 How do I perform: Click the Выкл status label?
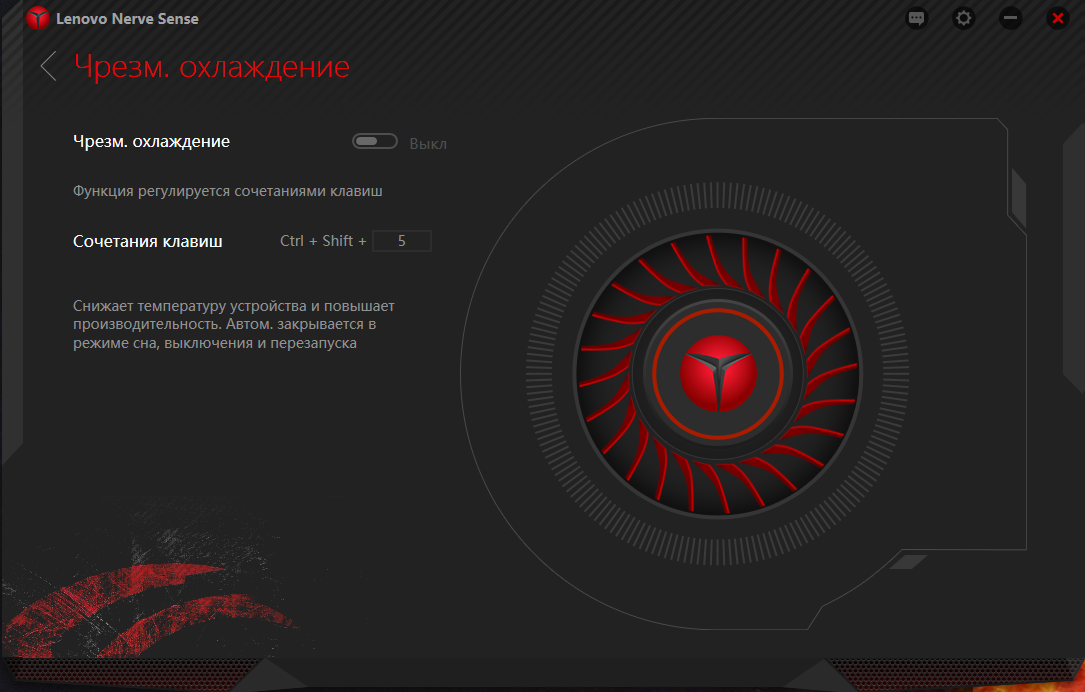coord(428,144)
